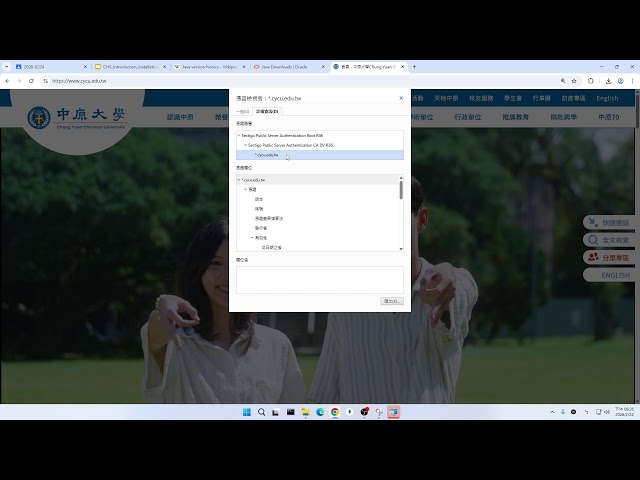This screenshot has height=480, width=640.
Task: Switch to the General certificate tab
Action: pos(242,113)
